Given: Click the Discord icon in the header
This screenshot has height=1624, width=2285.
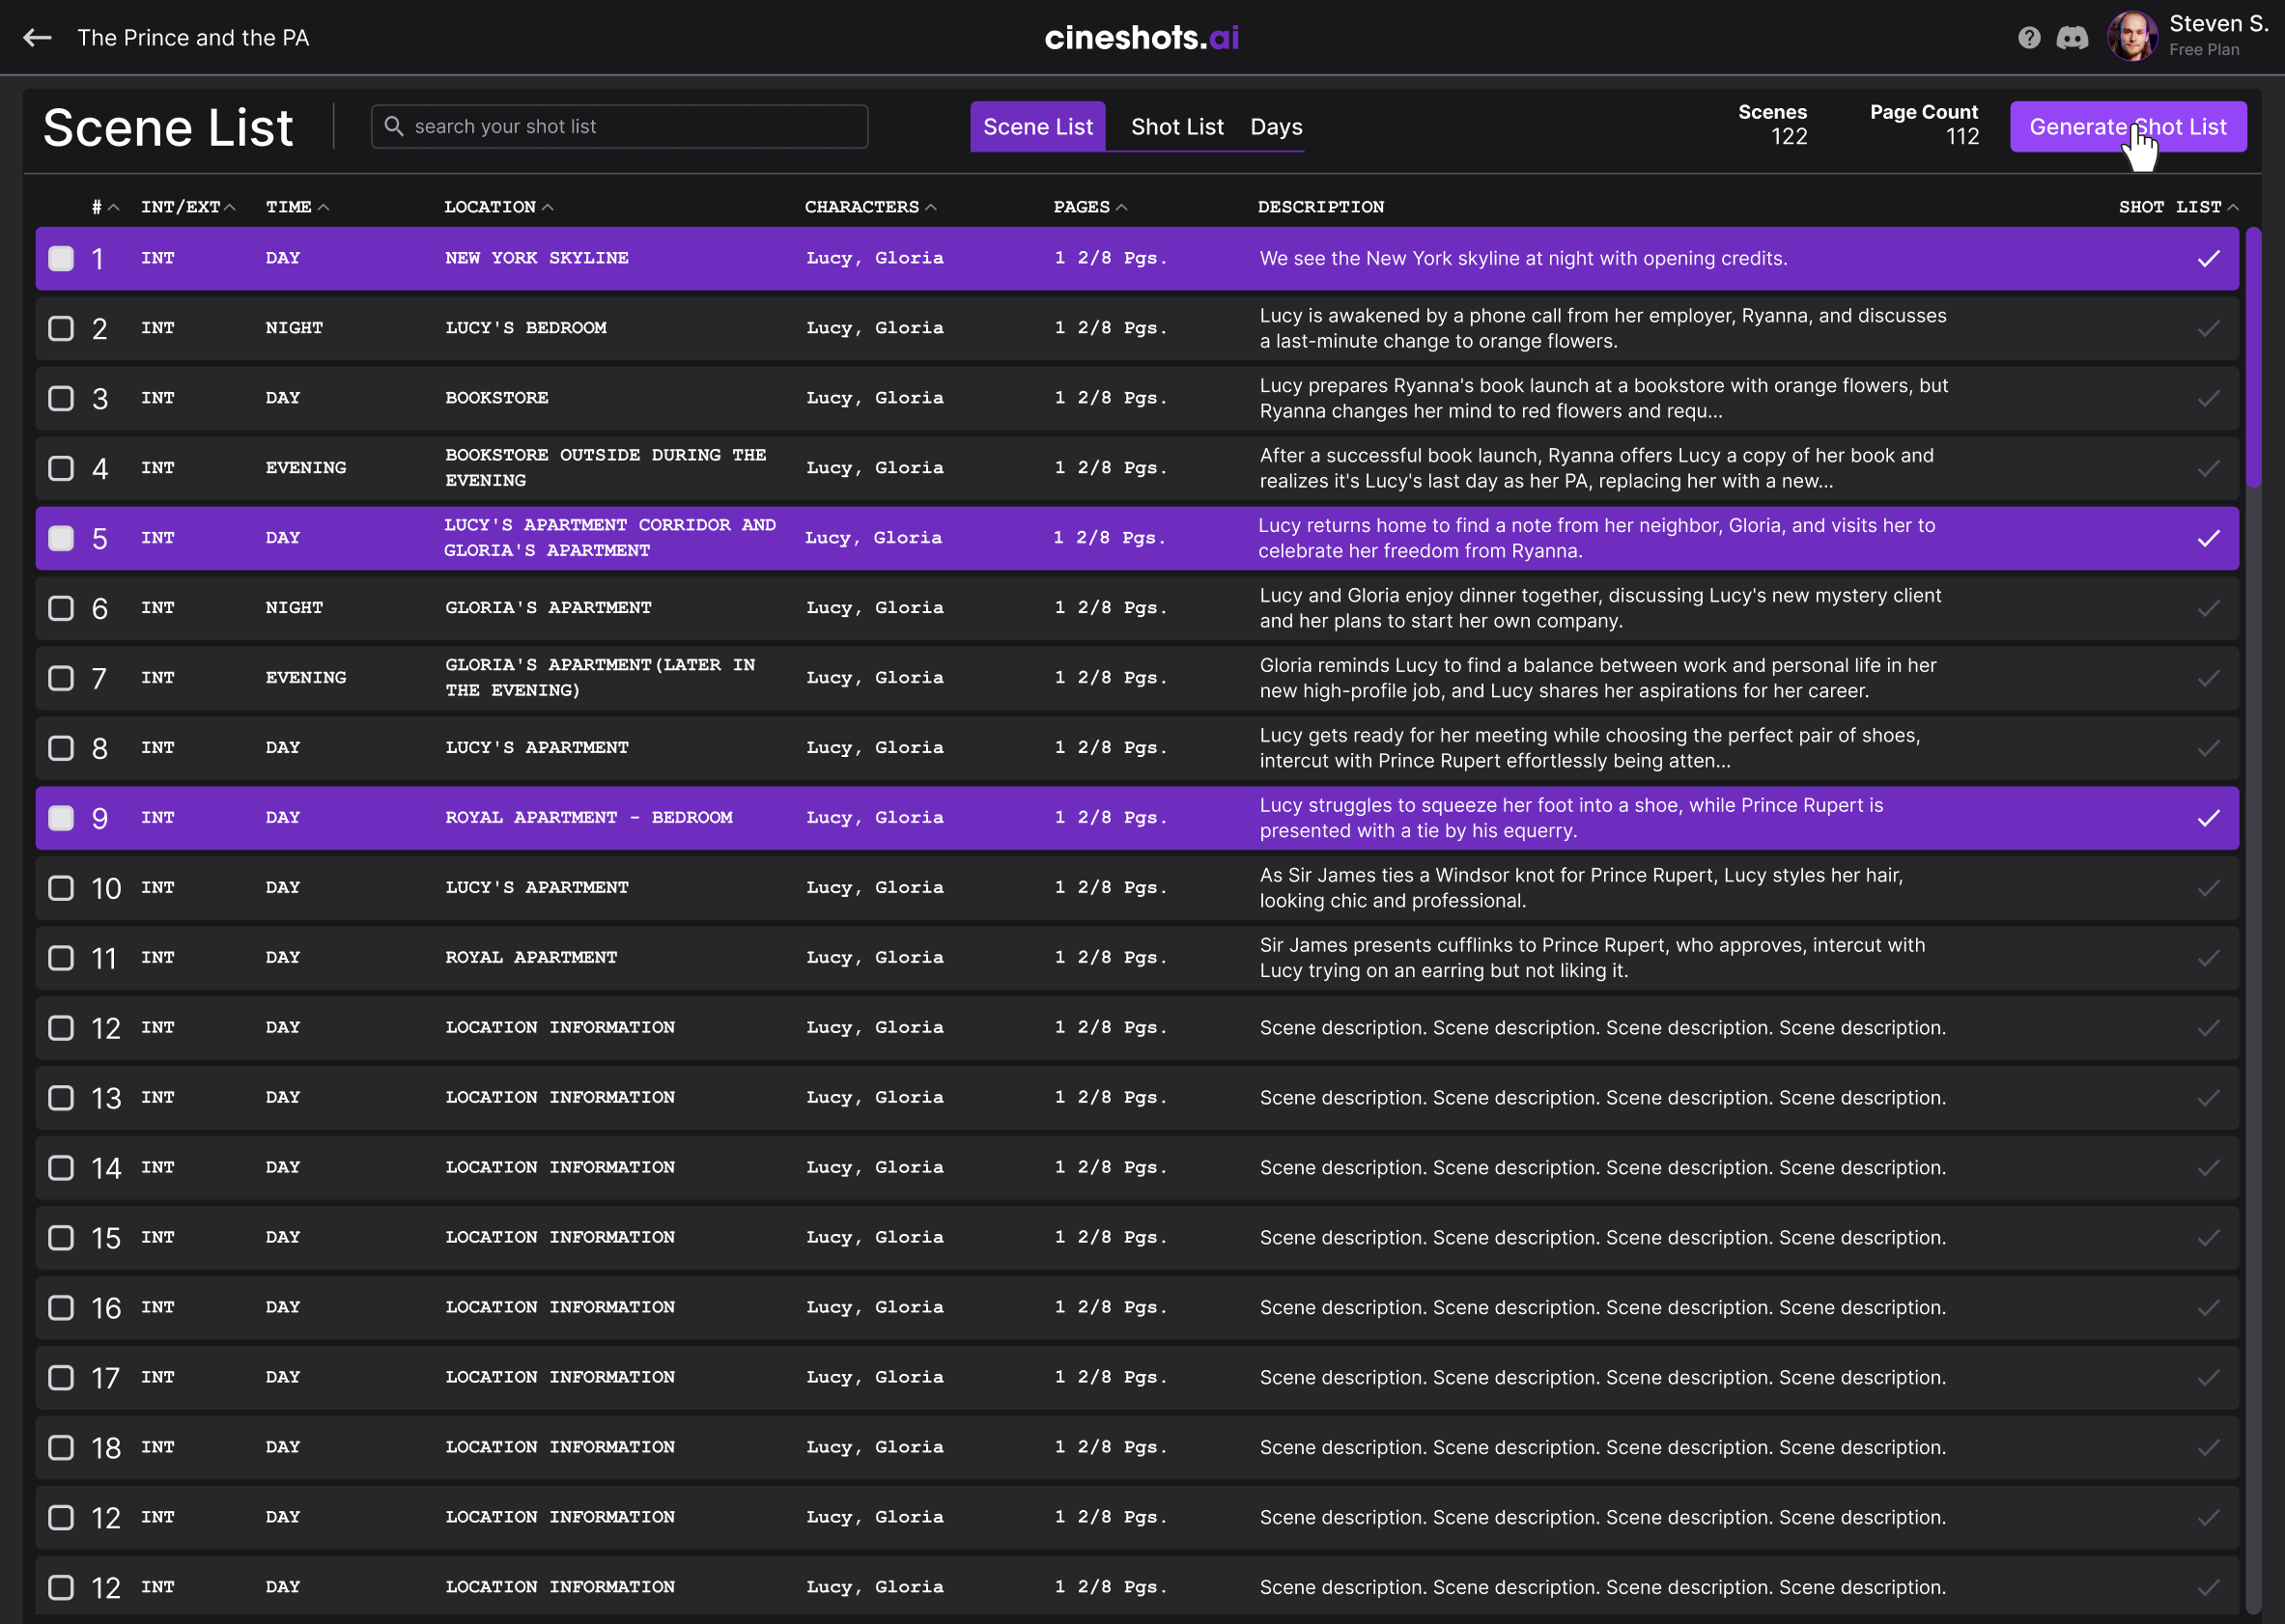Looking at the screenshot, I should tap(2073, 37).
